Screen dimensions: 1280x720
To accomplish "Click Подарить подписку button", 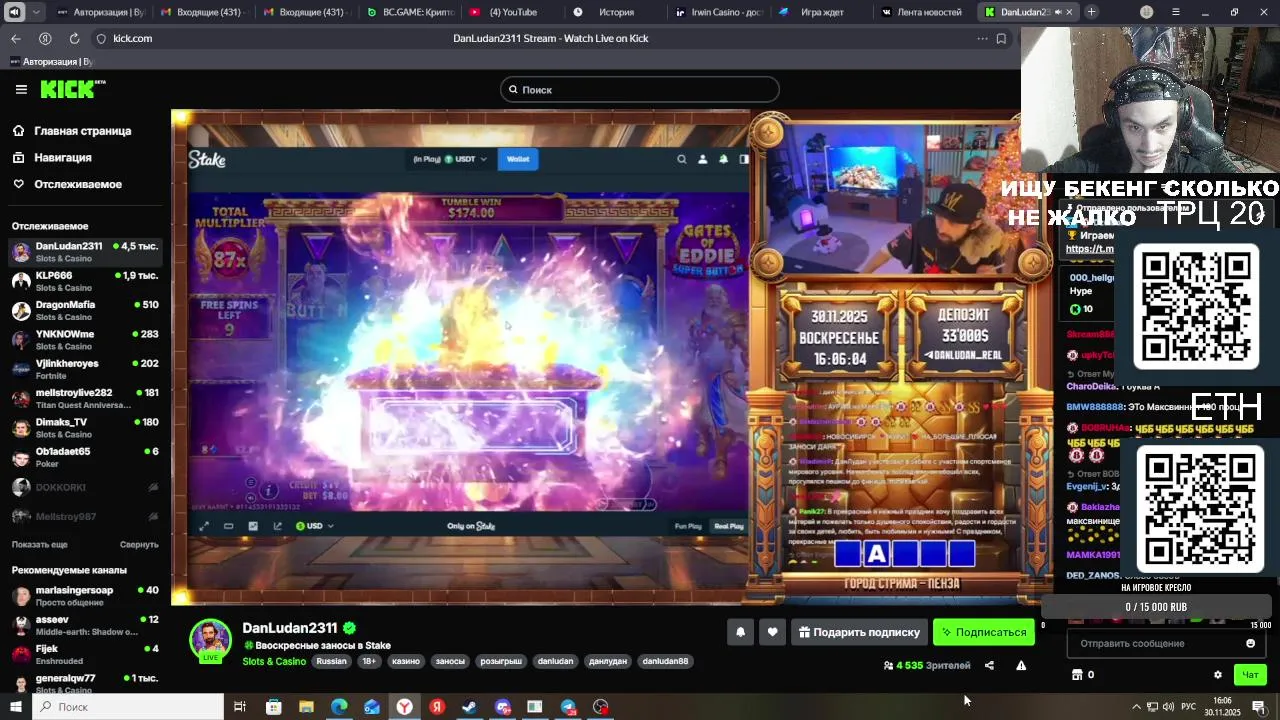I will click(859, 632).
